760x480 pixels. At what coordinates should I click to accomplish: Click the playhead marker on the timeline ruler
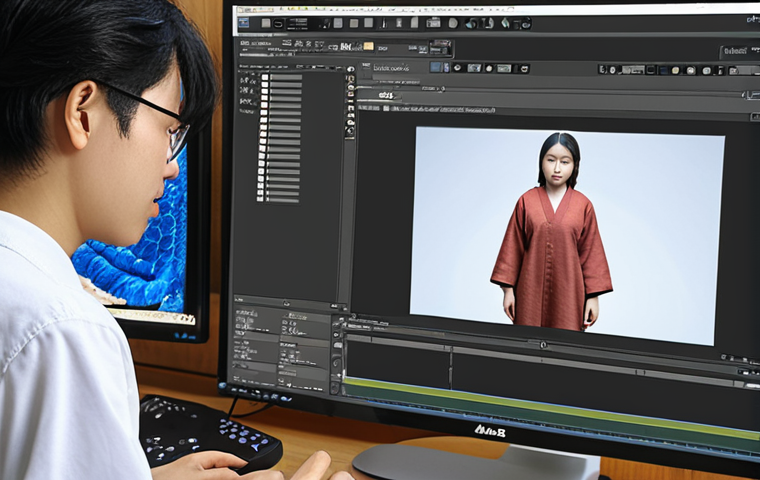click(x=543, y=345)
